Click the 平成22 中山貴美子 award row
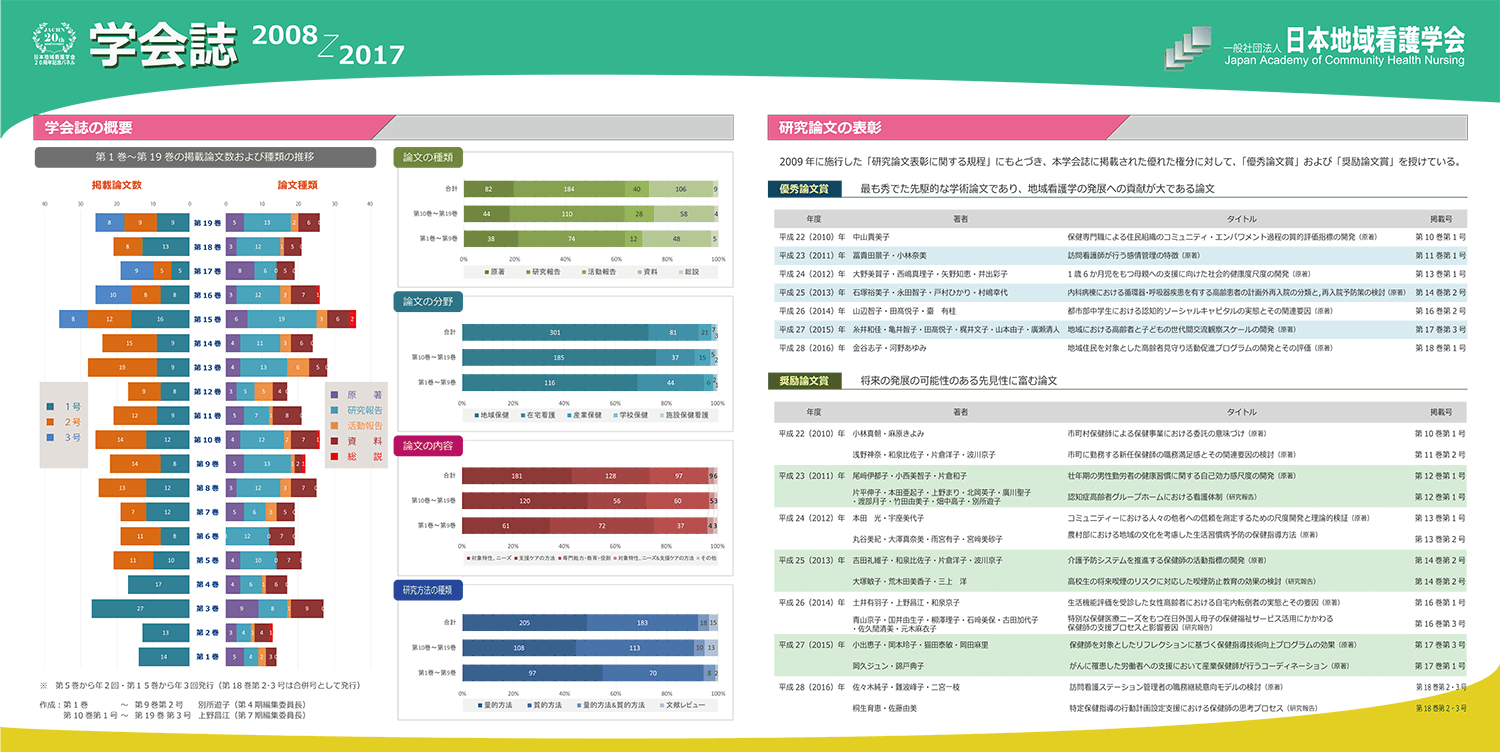 pos(1120,237)
